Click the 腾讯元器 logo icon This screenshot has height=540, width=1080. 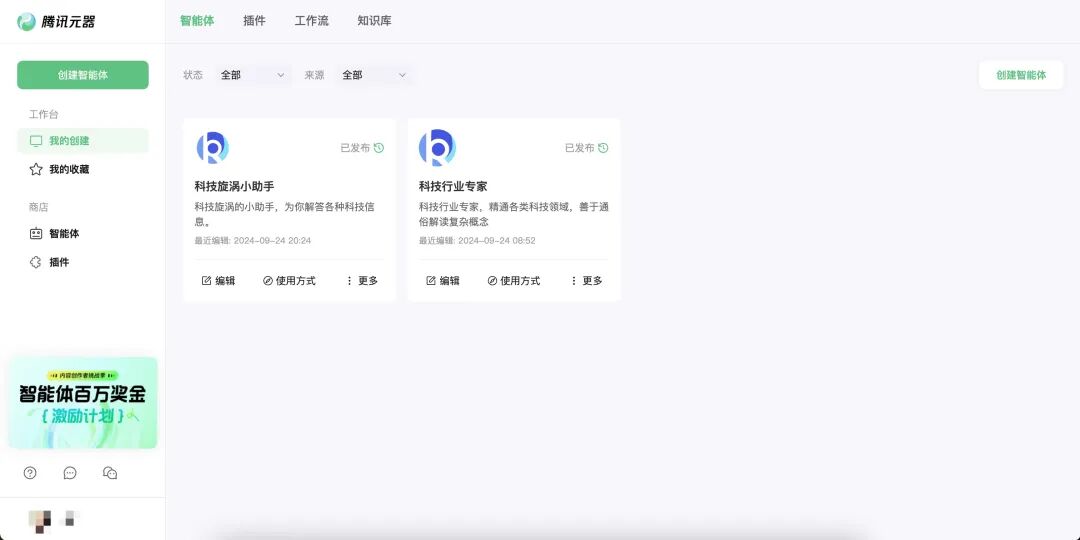coord(26,21)
